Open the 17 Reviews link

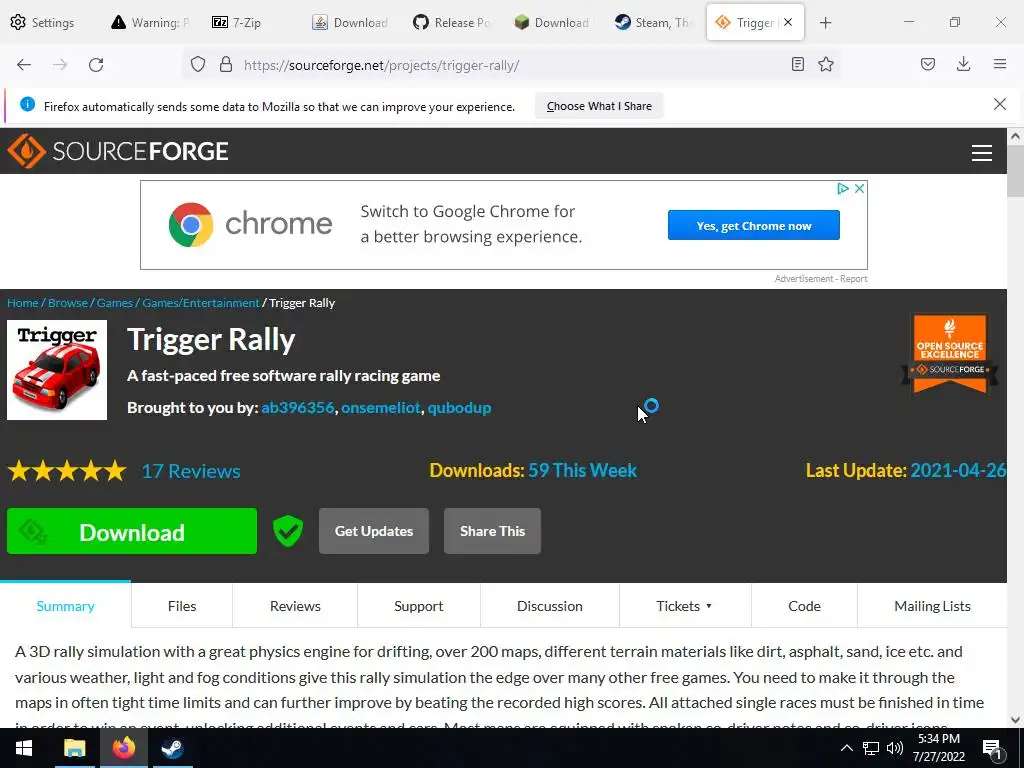[191, 472]
